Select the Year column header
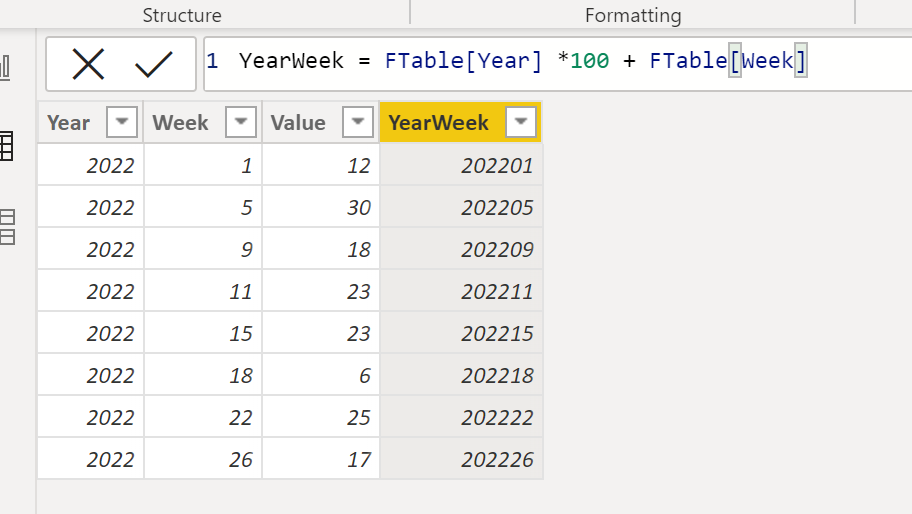 (x=91, y=122)
